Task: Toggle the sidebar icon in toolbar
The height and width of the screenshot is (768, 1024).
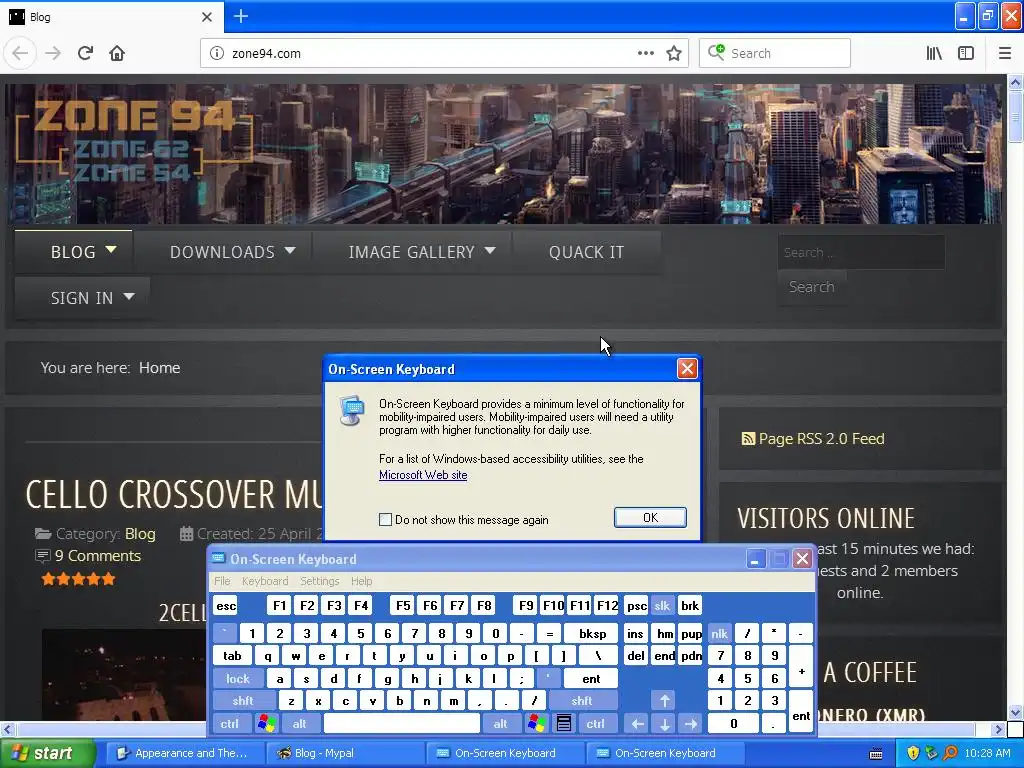Action: point(966,53)
